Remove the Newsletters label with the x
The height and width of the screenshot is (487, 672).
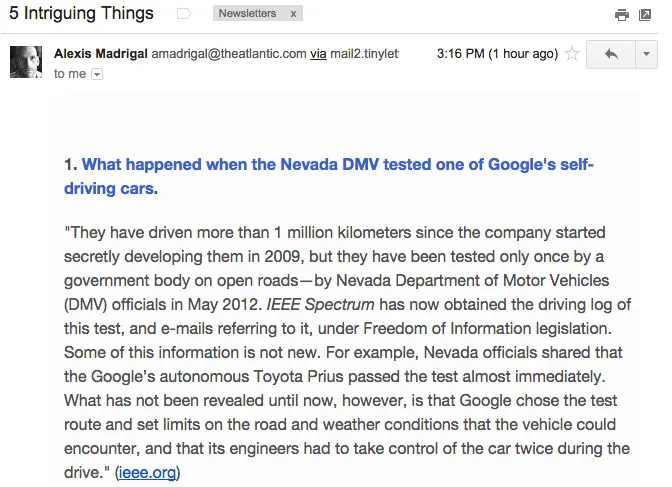(293, 14)
